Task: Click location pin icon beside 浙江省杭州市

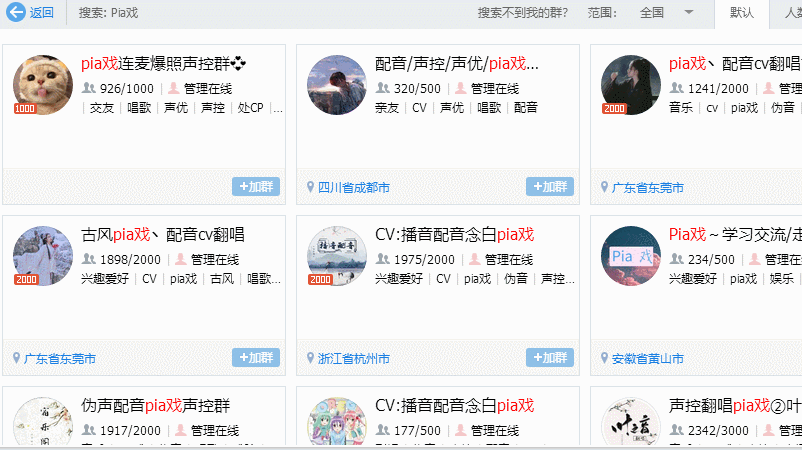Action: (310, 358)
